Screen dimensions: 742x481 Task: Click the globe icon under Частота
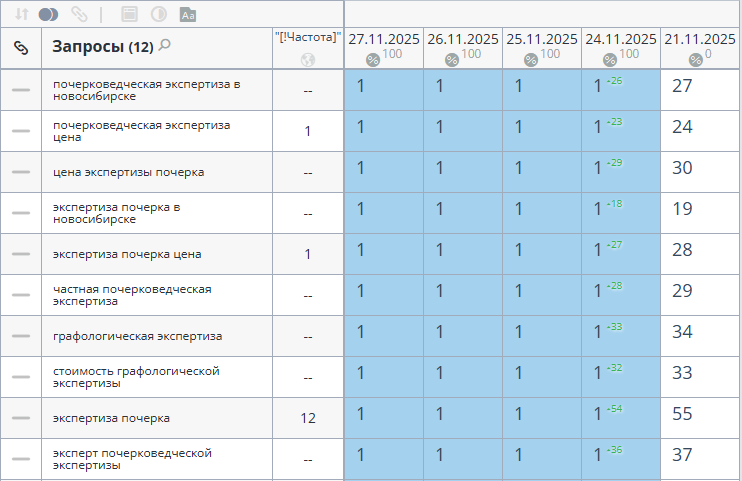(307, 60)
